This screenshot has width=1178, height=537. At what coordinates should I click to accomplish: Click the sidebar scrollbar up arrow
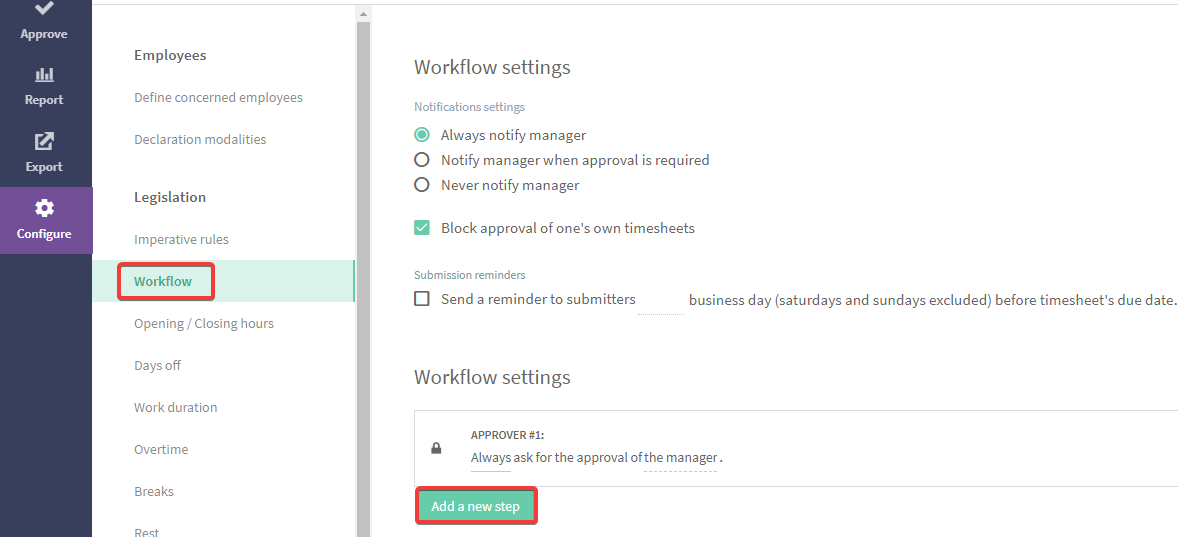pos(364,14)
